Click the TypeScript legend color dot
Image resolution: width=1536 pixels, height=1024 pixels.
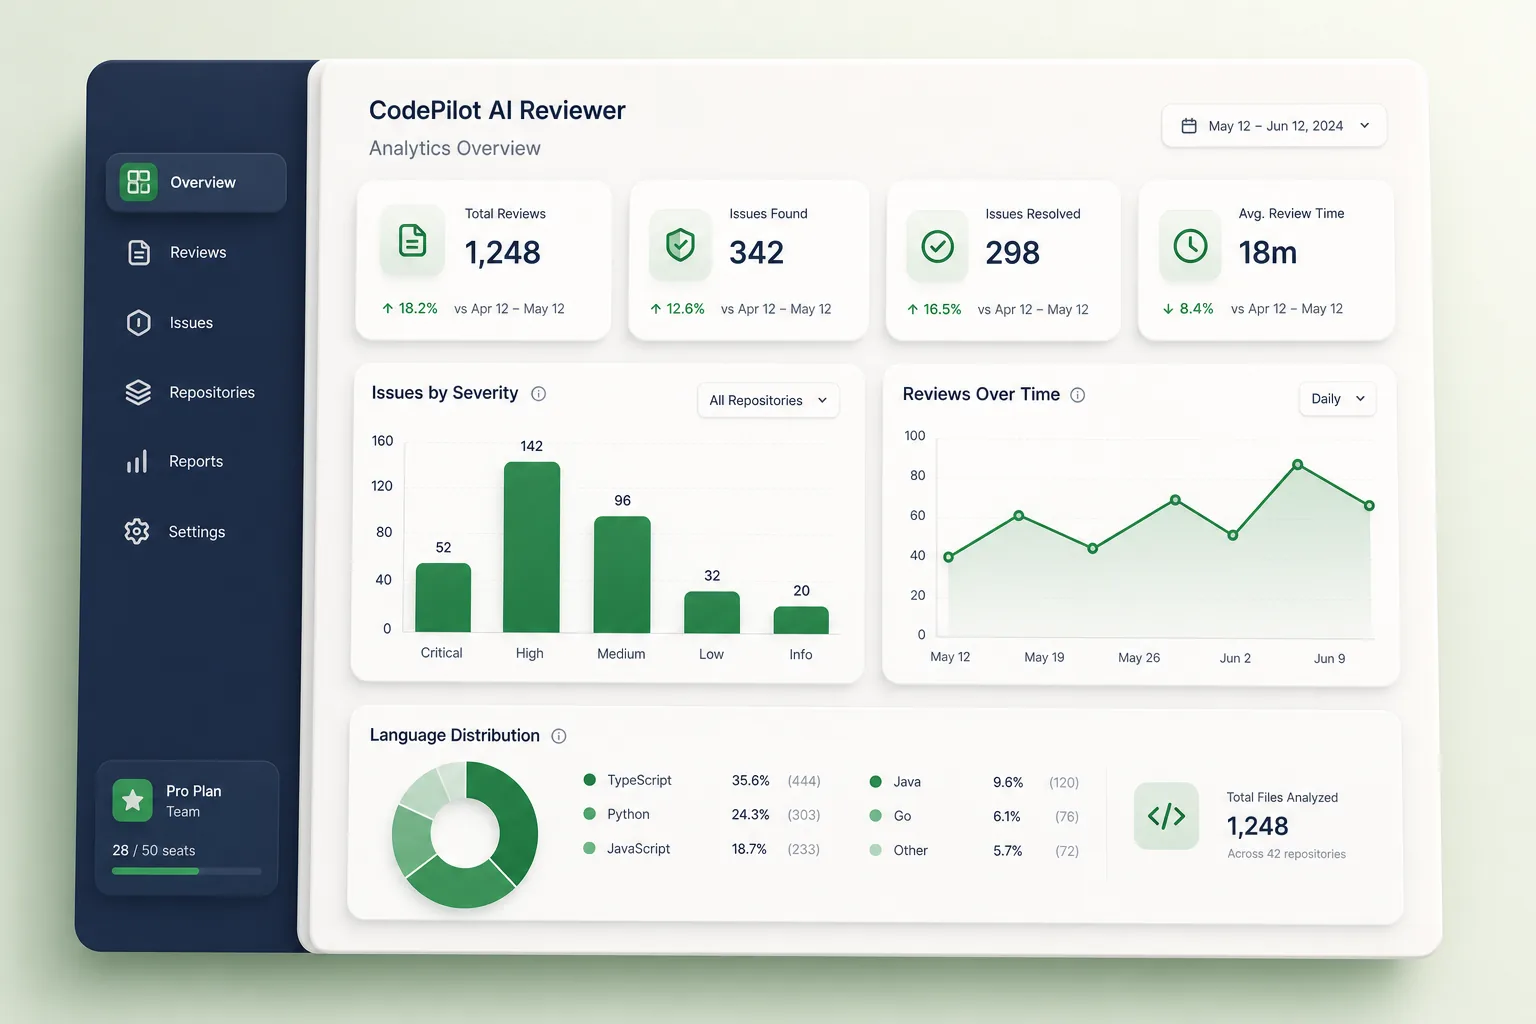(589, 780)
